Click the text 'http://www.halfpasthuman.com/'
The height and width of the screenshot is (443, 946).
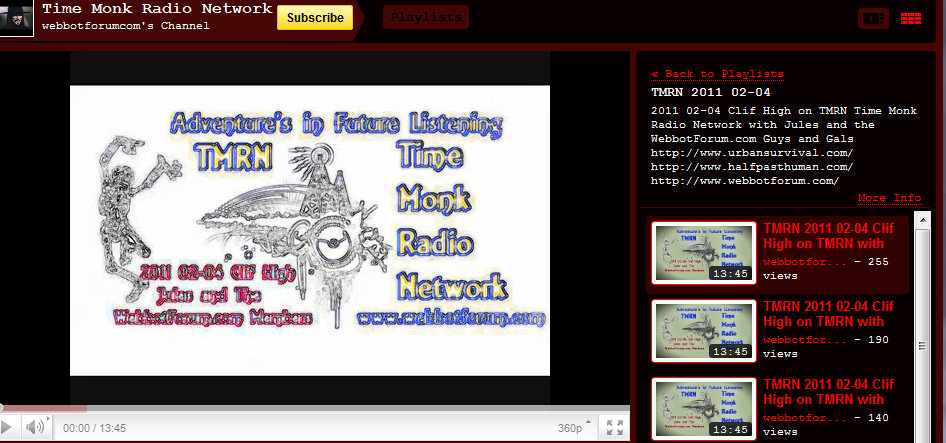752,167
